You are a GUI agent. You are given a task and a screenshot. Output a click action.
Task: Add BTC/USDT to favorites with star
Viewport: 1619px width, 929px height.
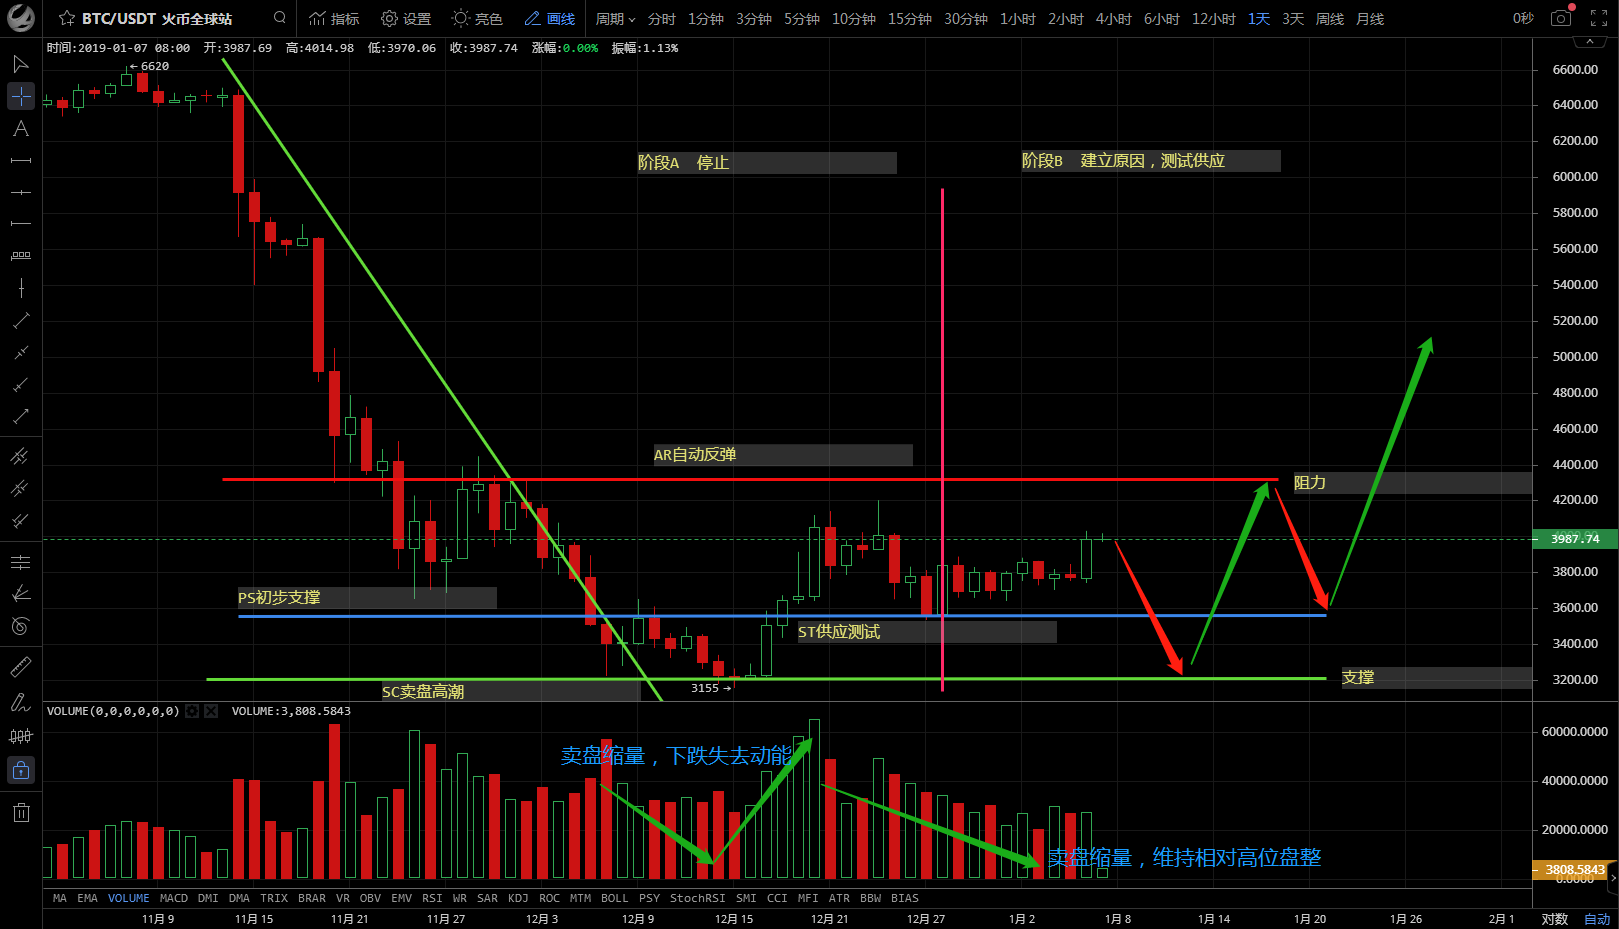[67, 18]
